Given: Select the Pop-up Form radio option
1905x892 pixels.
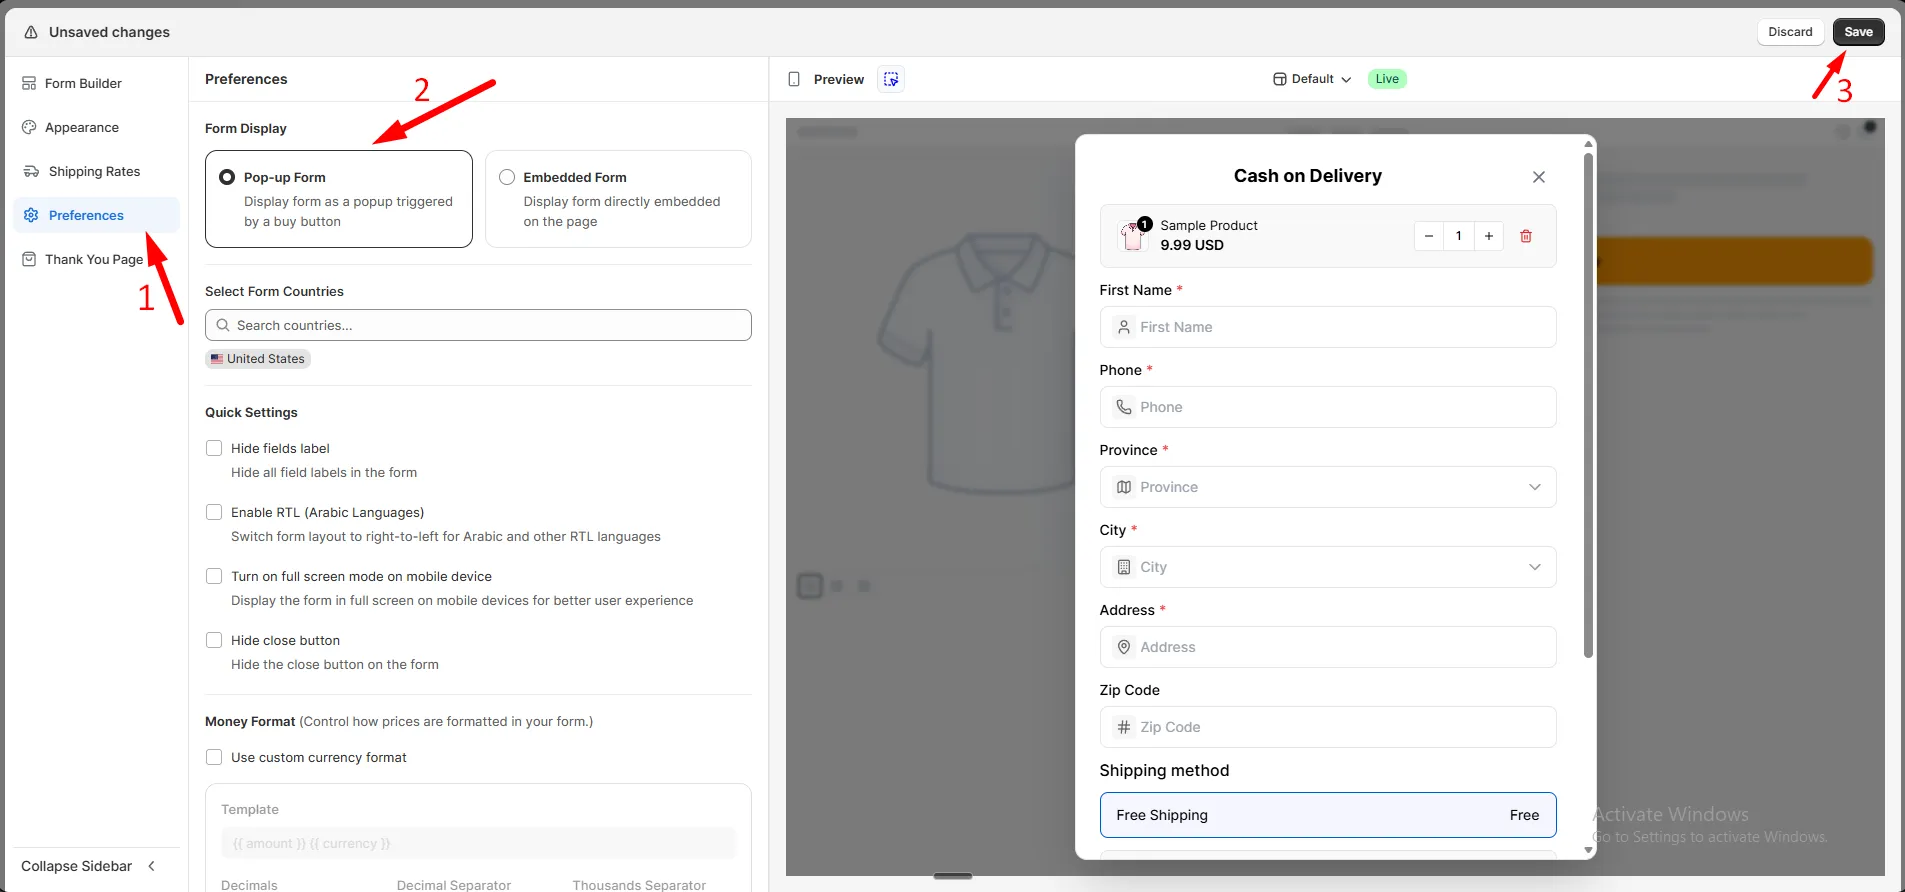Looking at the screenshot, I should click(x=227, y=177).
